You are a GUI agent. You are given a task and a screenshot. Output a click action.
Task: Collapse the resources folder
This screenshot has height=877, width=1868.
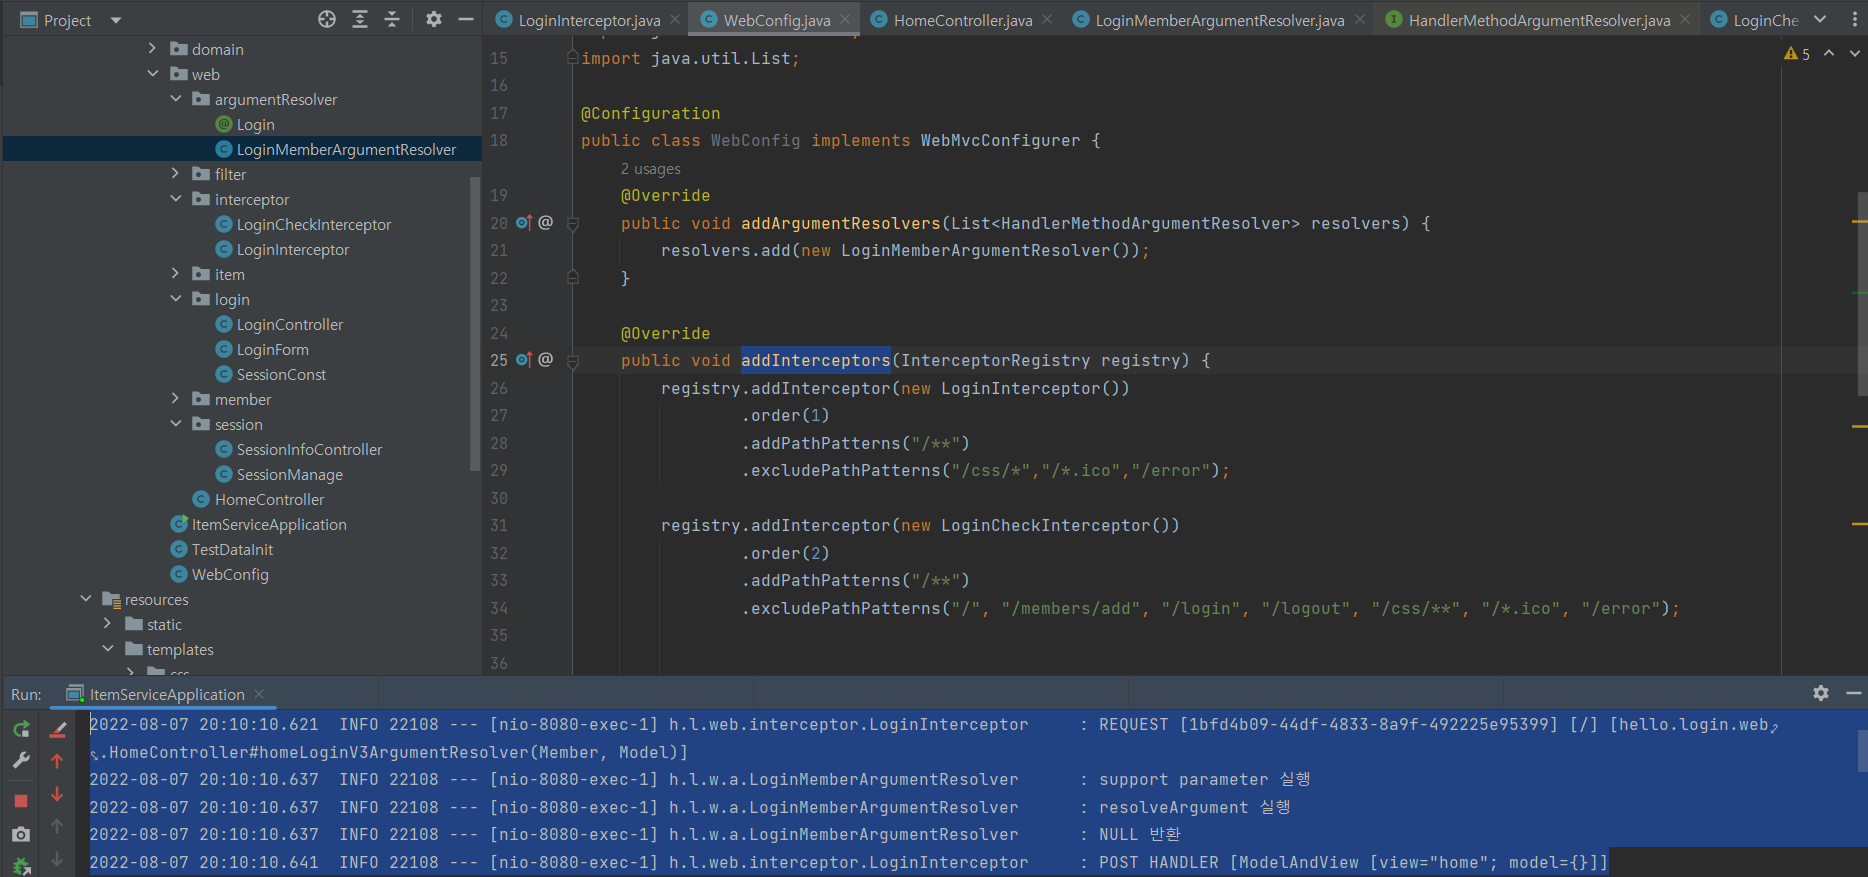(86, 598)
